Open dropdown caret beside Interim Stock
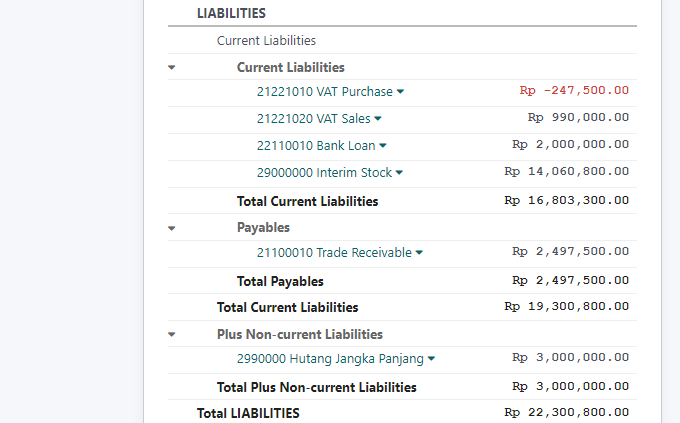680x423 pixels. 399,173
